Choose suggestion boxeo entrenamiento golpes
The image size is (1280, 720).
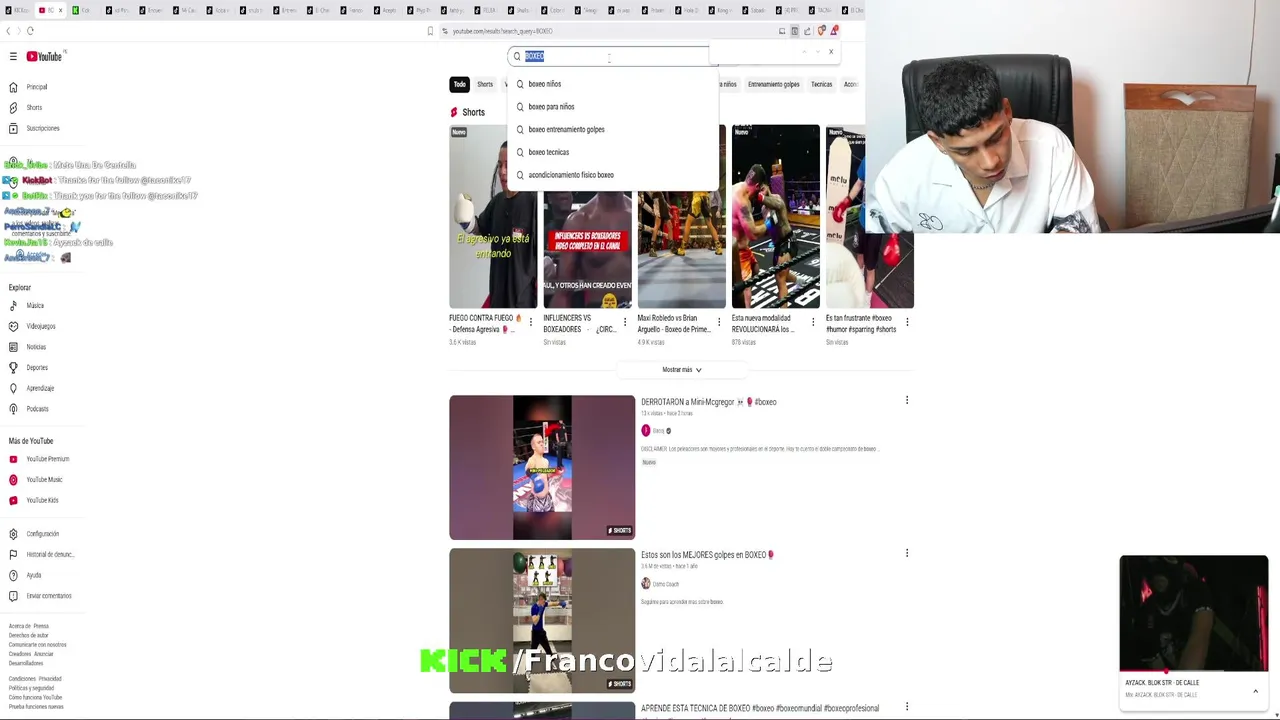click(612, 130)
